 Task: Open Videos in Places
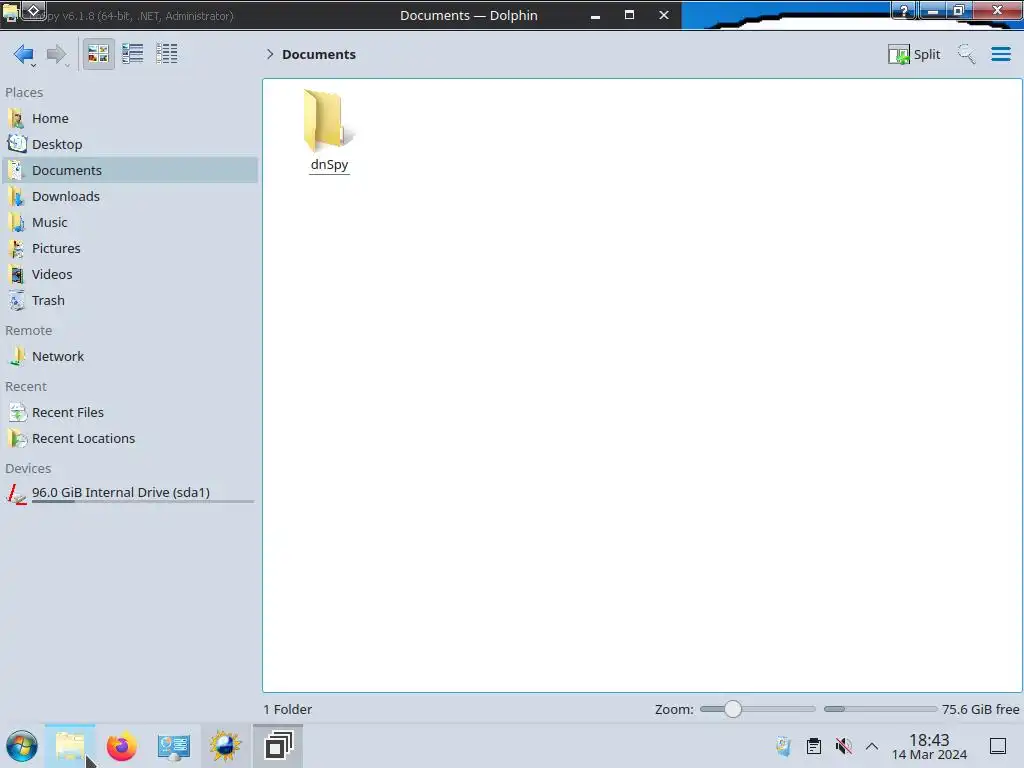[x=129, y=275]
